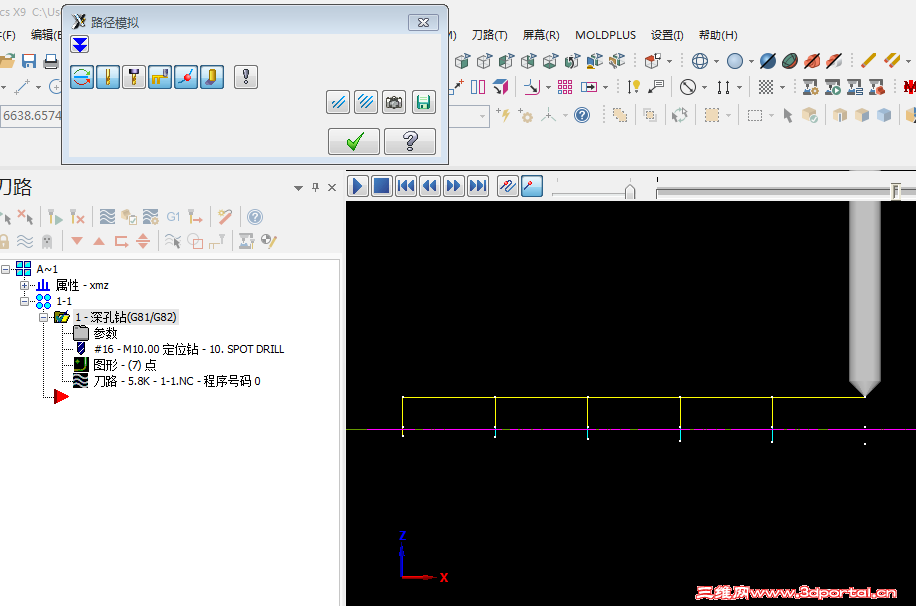Close the 刀路 toolpaths panel
This screenshot has width=916, height=606.
(332, 188)
